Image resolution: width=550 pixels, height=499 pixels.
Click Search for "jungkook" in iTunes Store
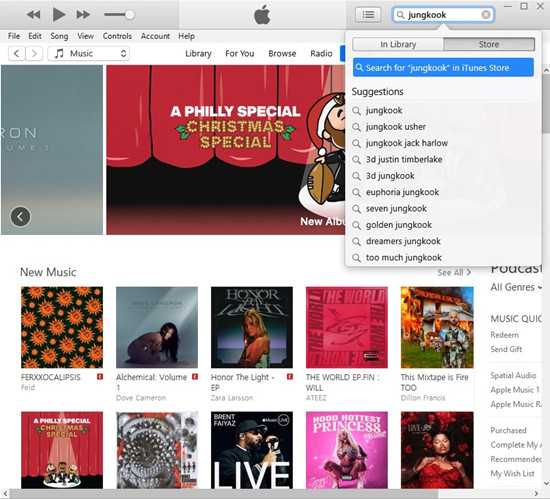443,68
